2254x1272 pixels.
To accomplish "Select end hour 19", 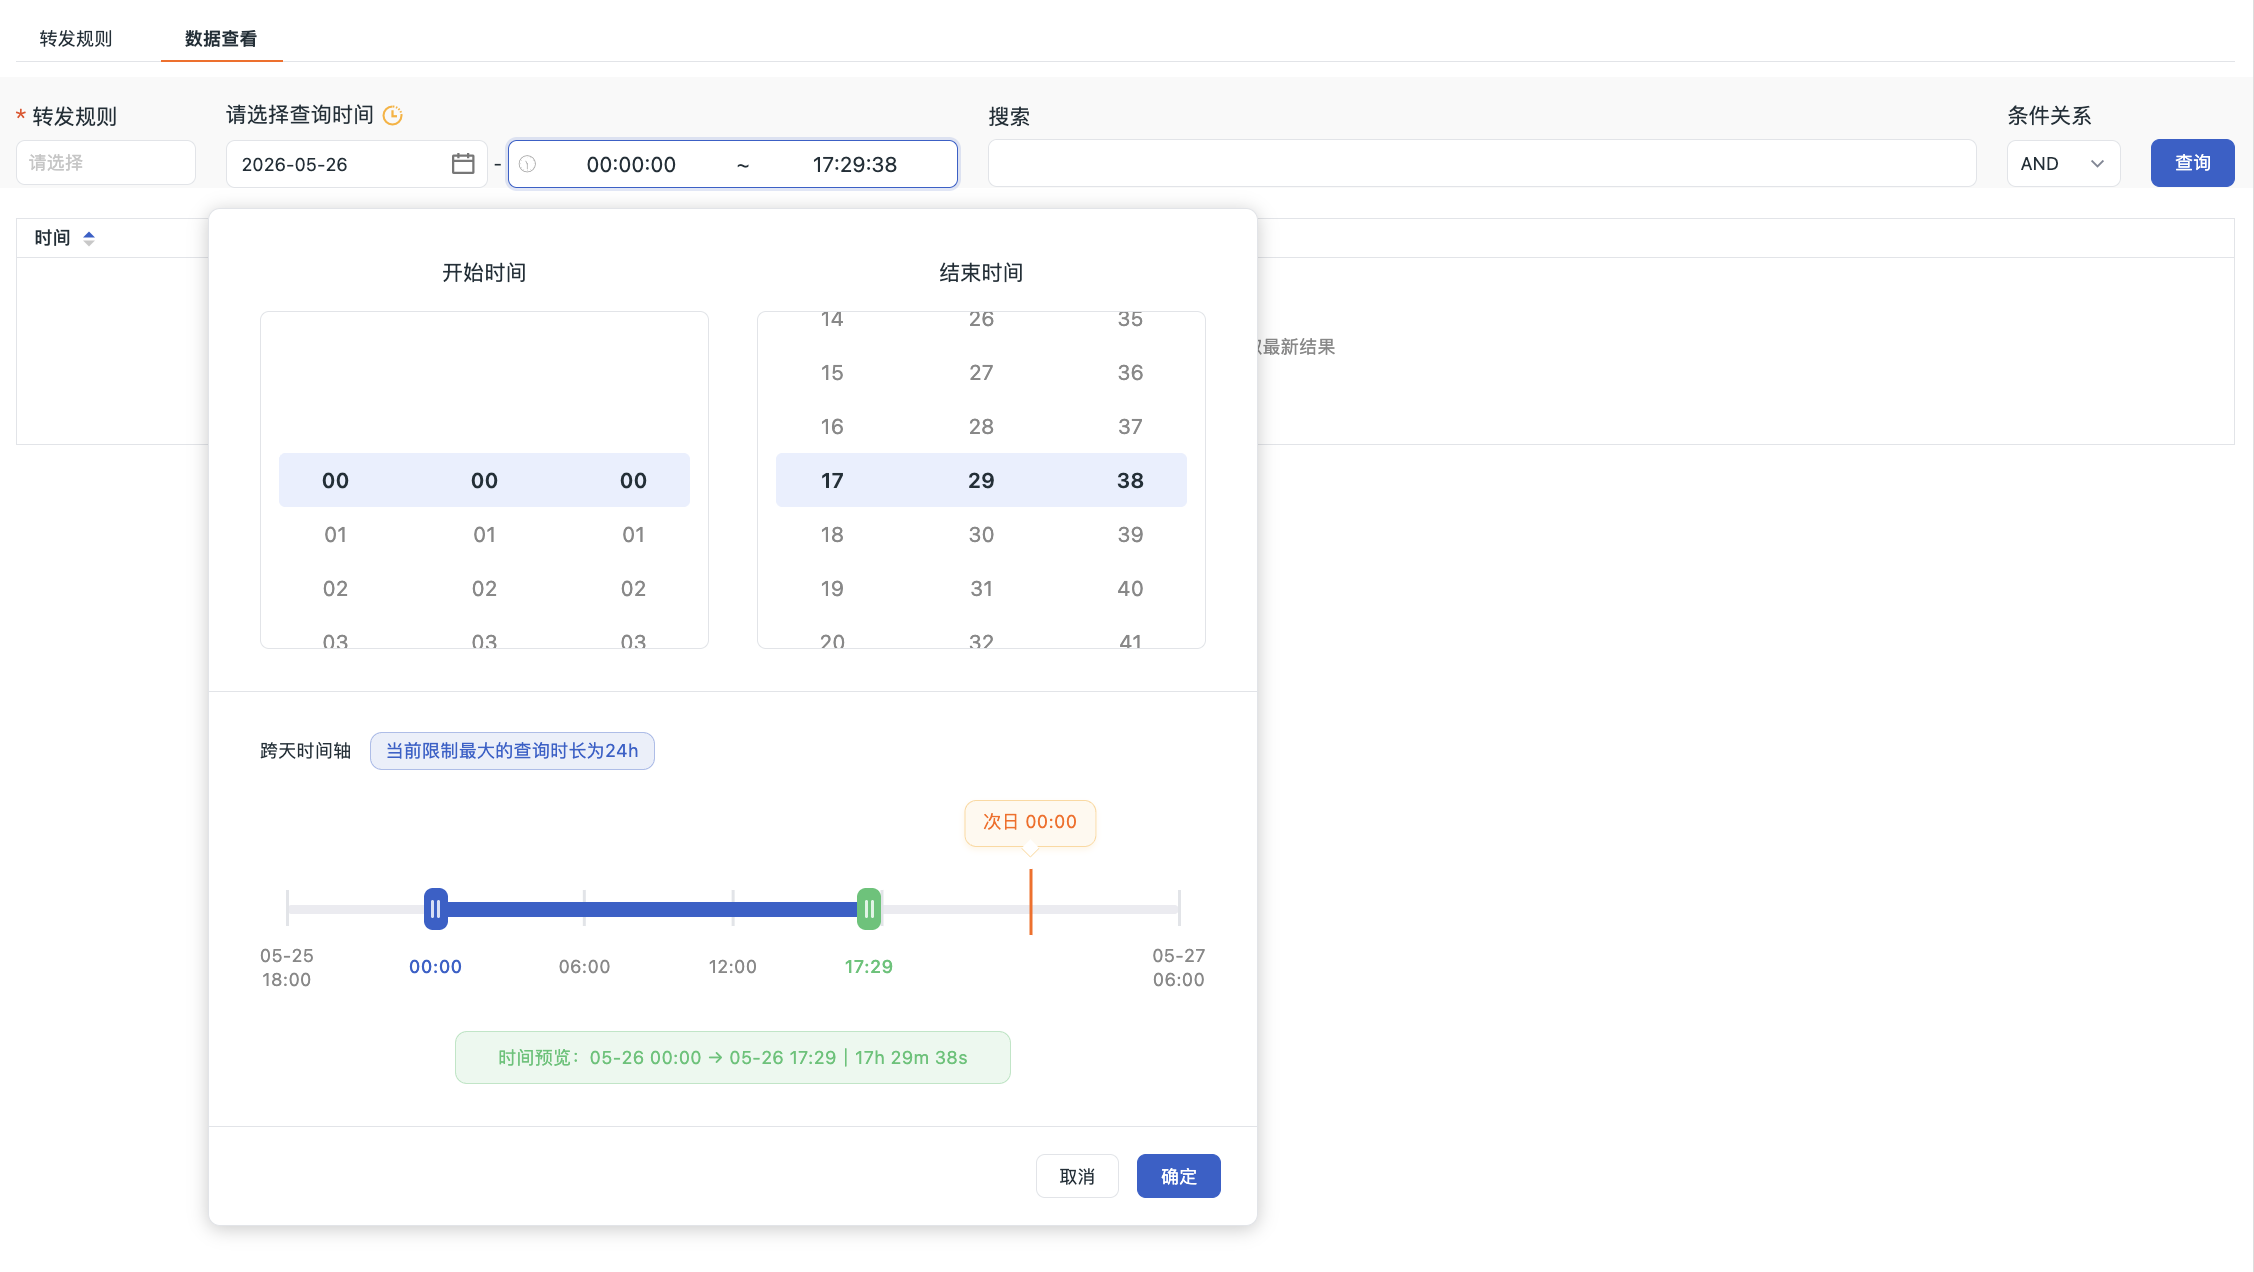I will [x=832, y=589].
